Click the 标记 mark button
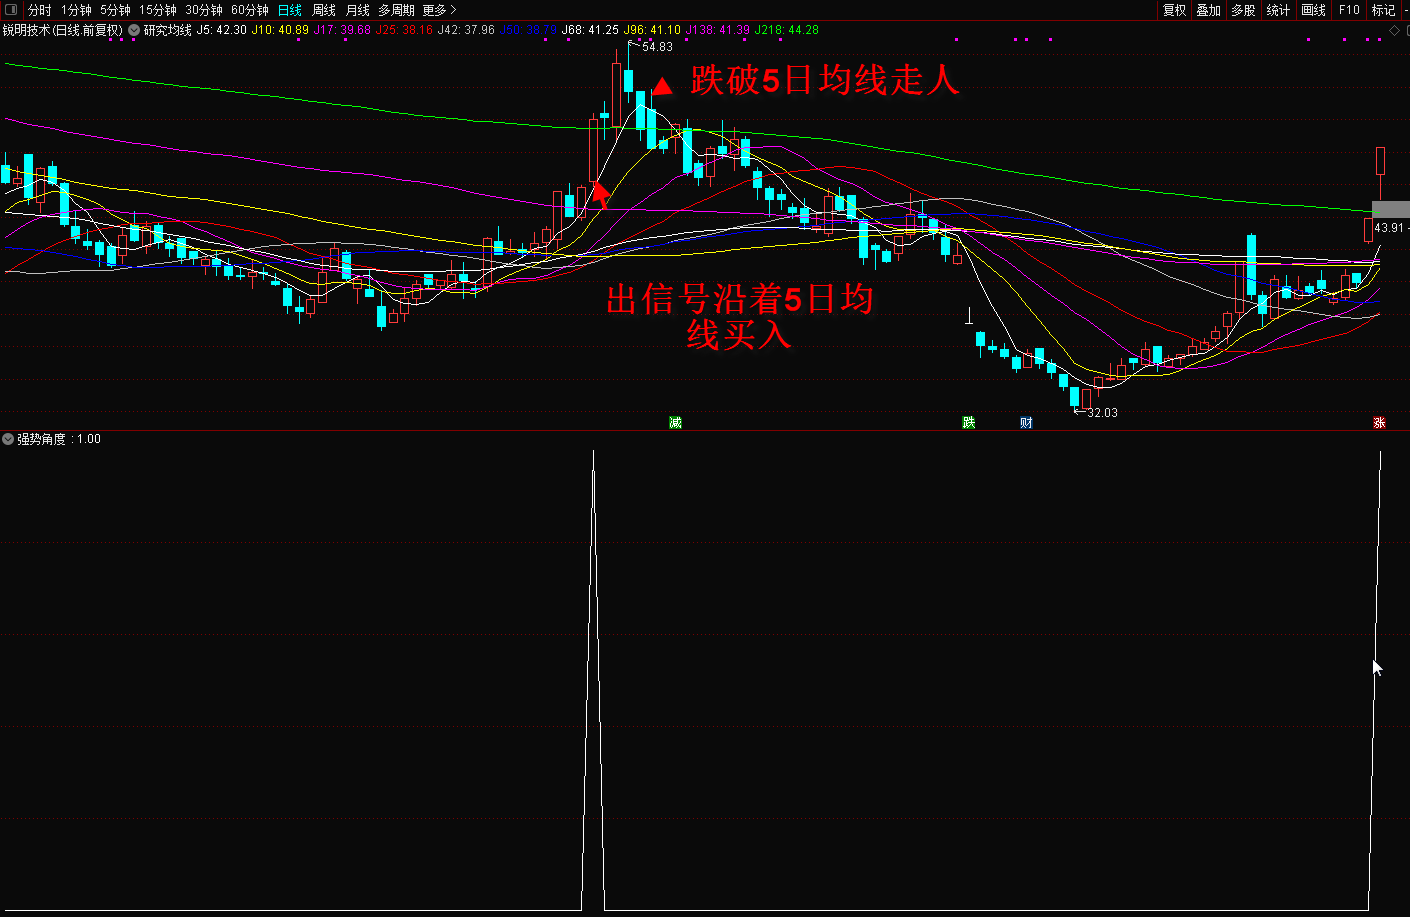 pos(1383,10)
